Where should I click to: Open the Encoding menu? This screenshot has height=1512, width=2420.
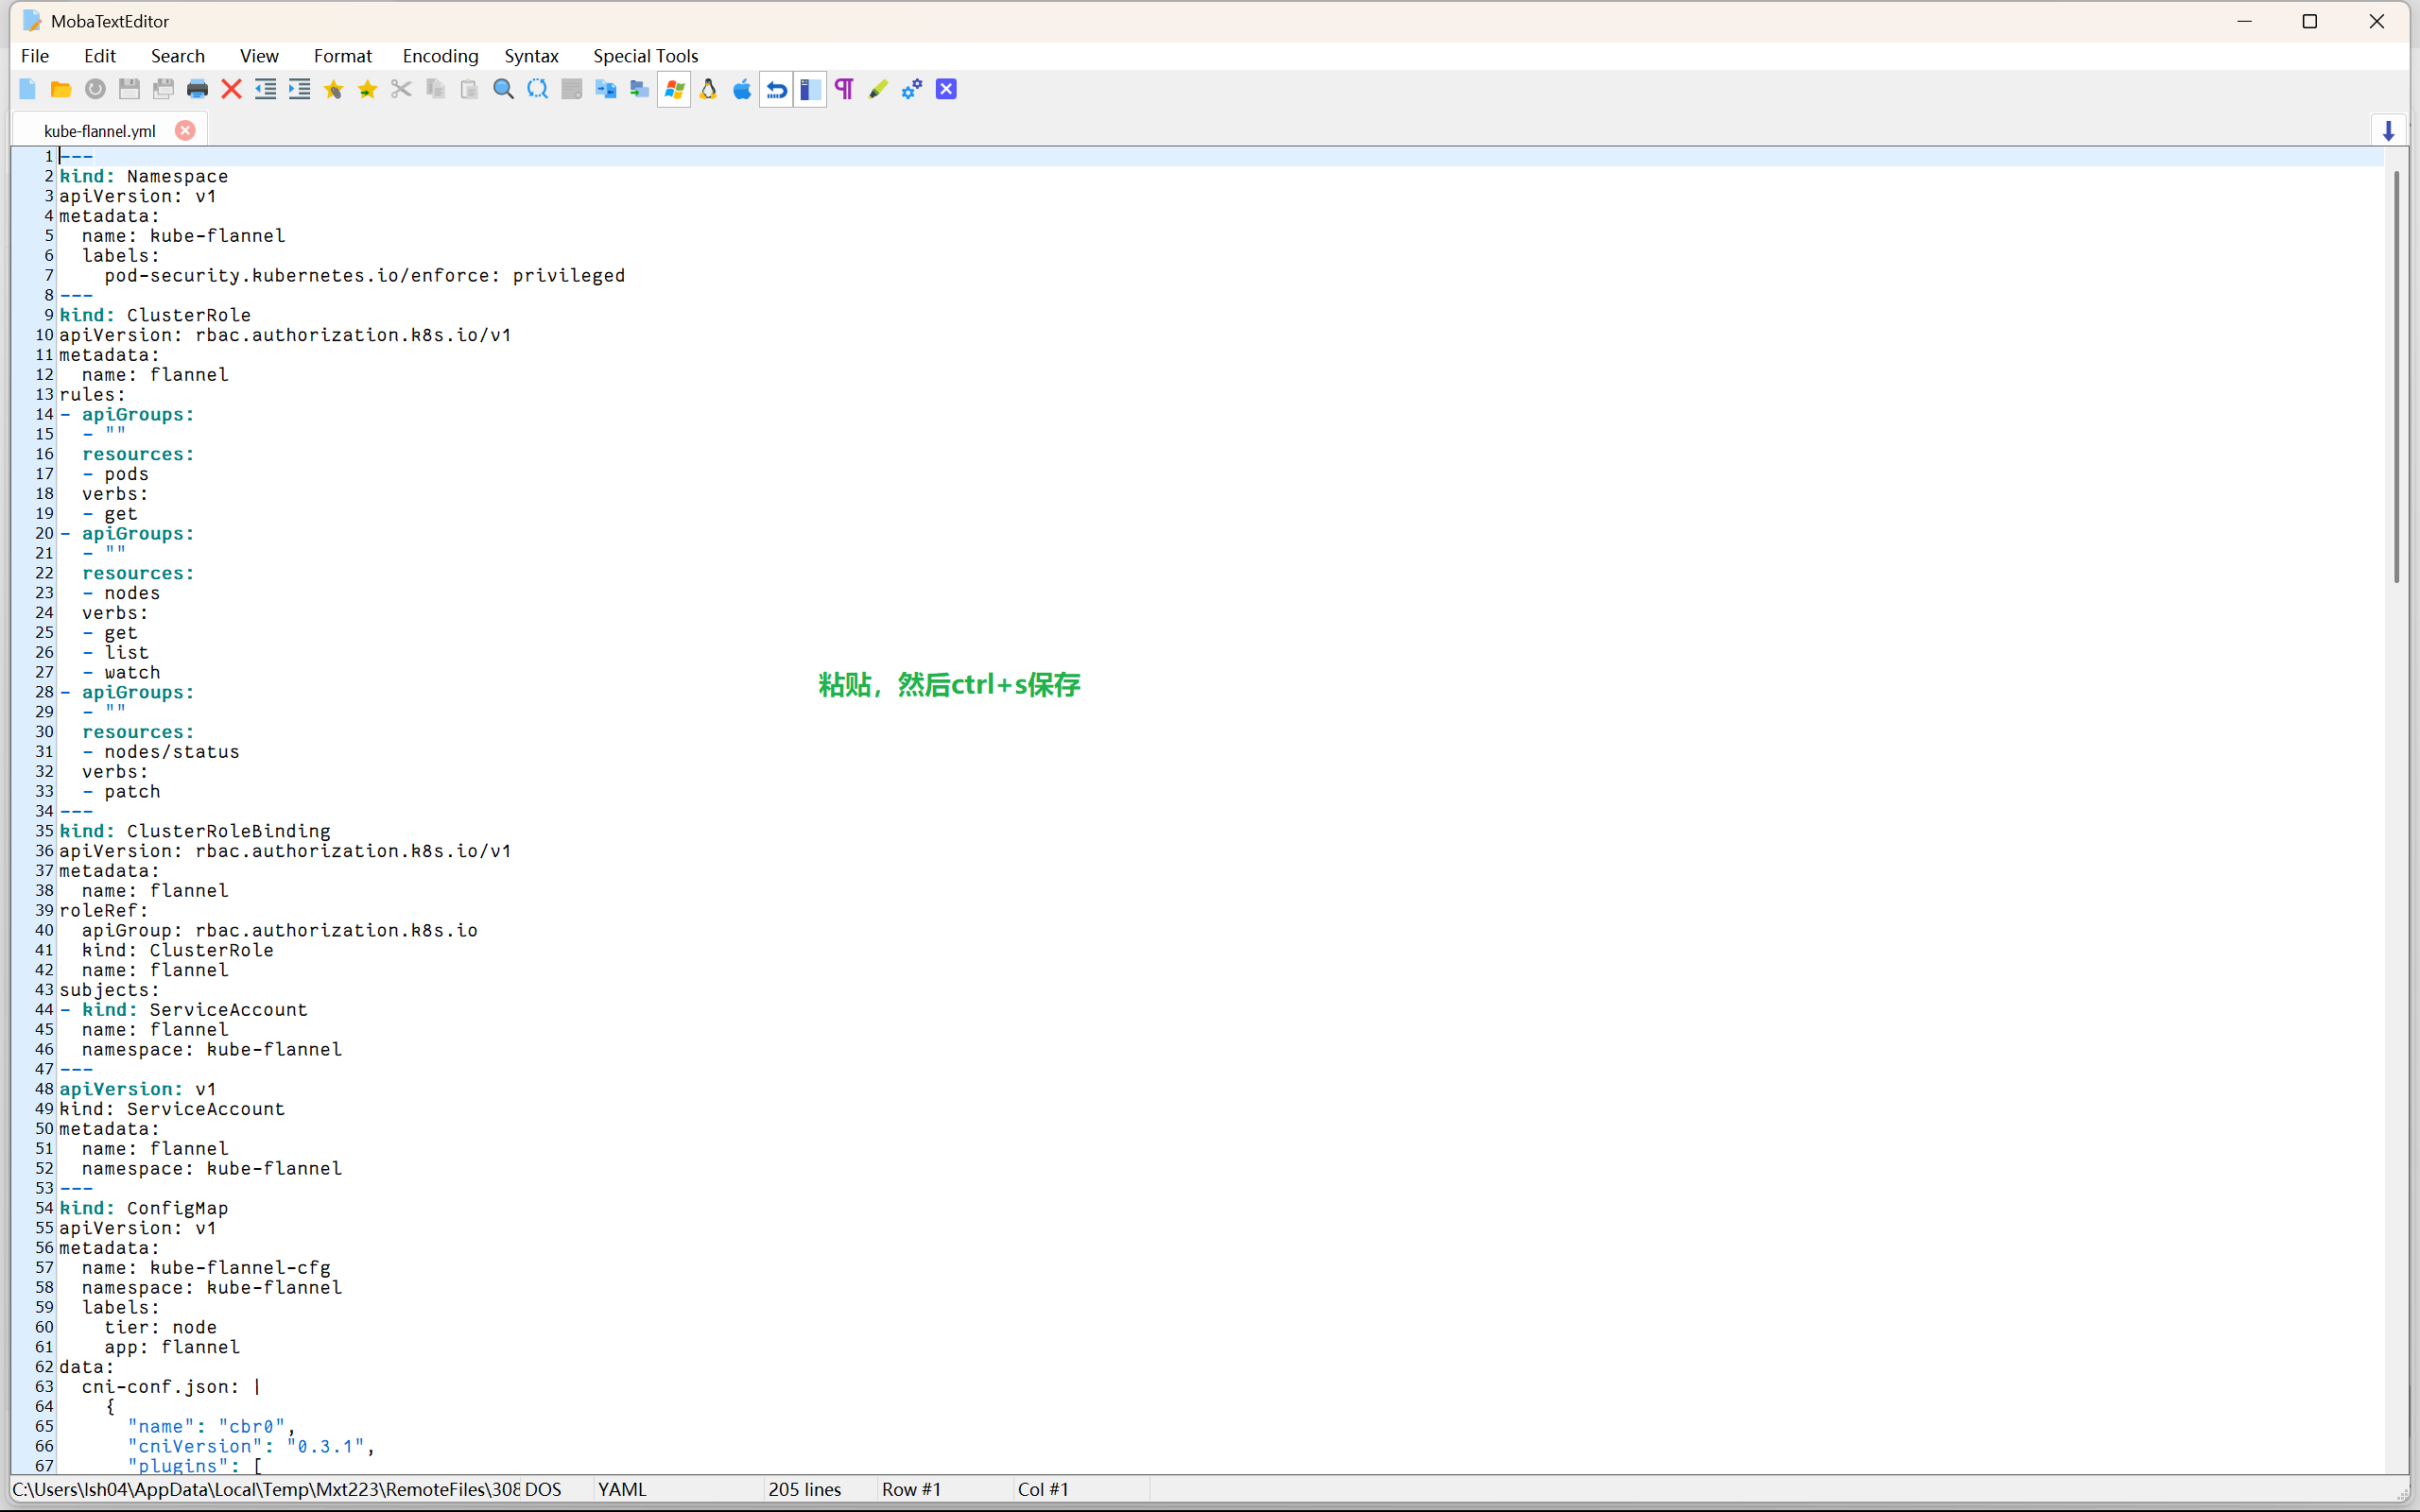click(440, 56)
